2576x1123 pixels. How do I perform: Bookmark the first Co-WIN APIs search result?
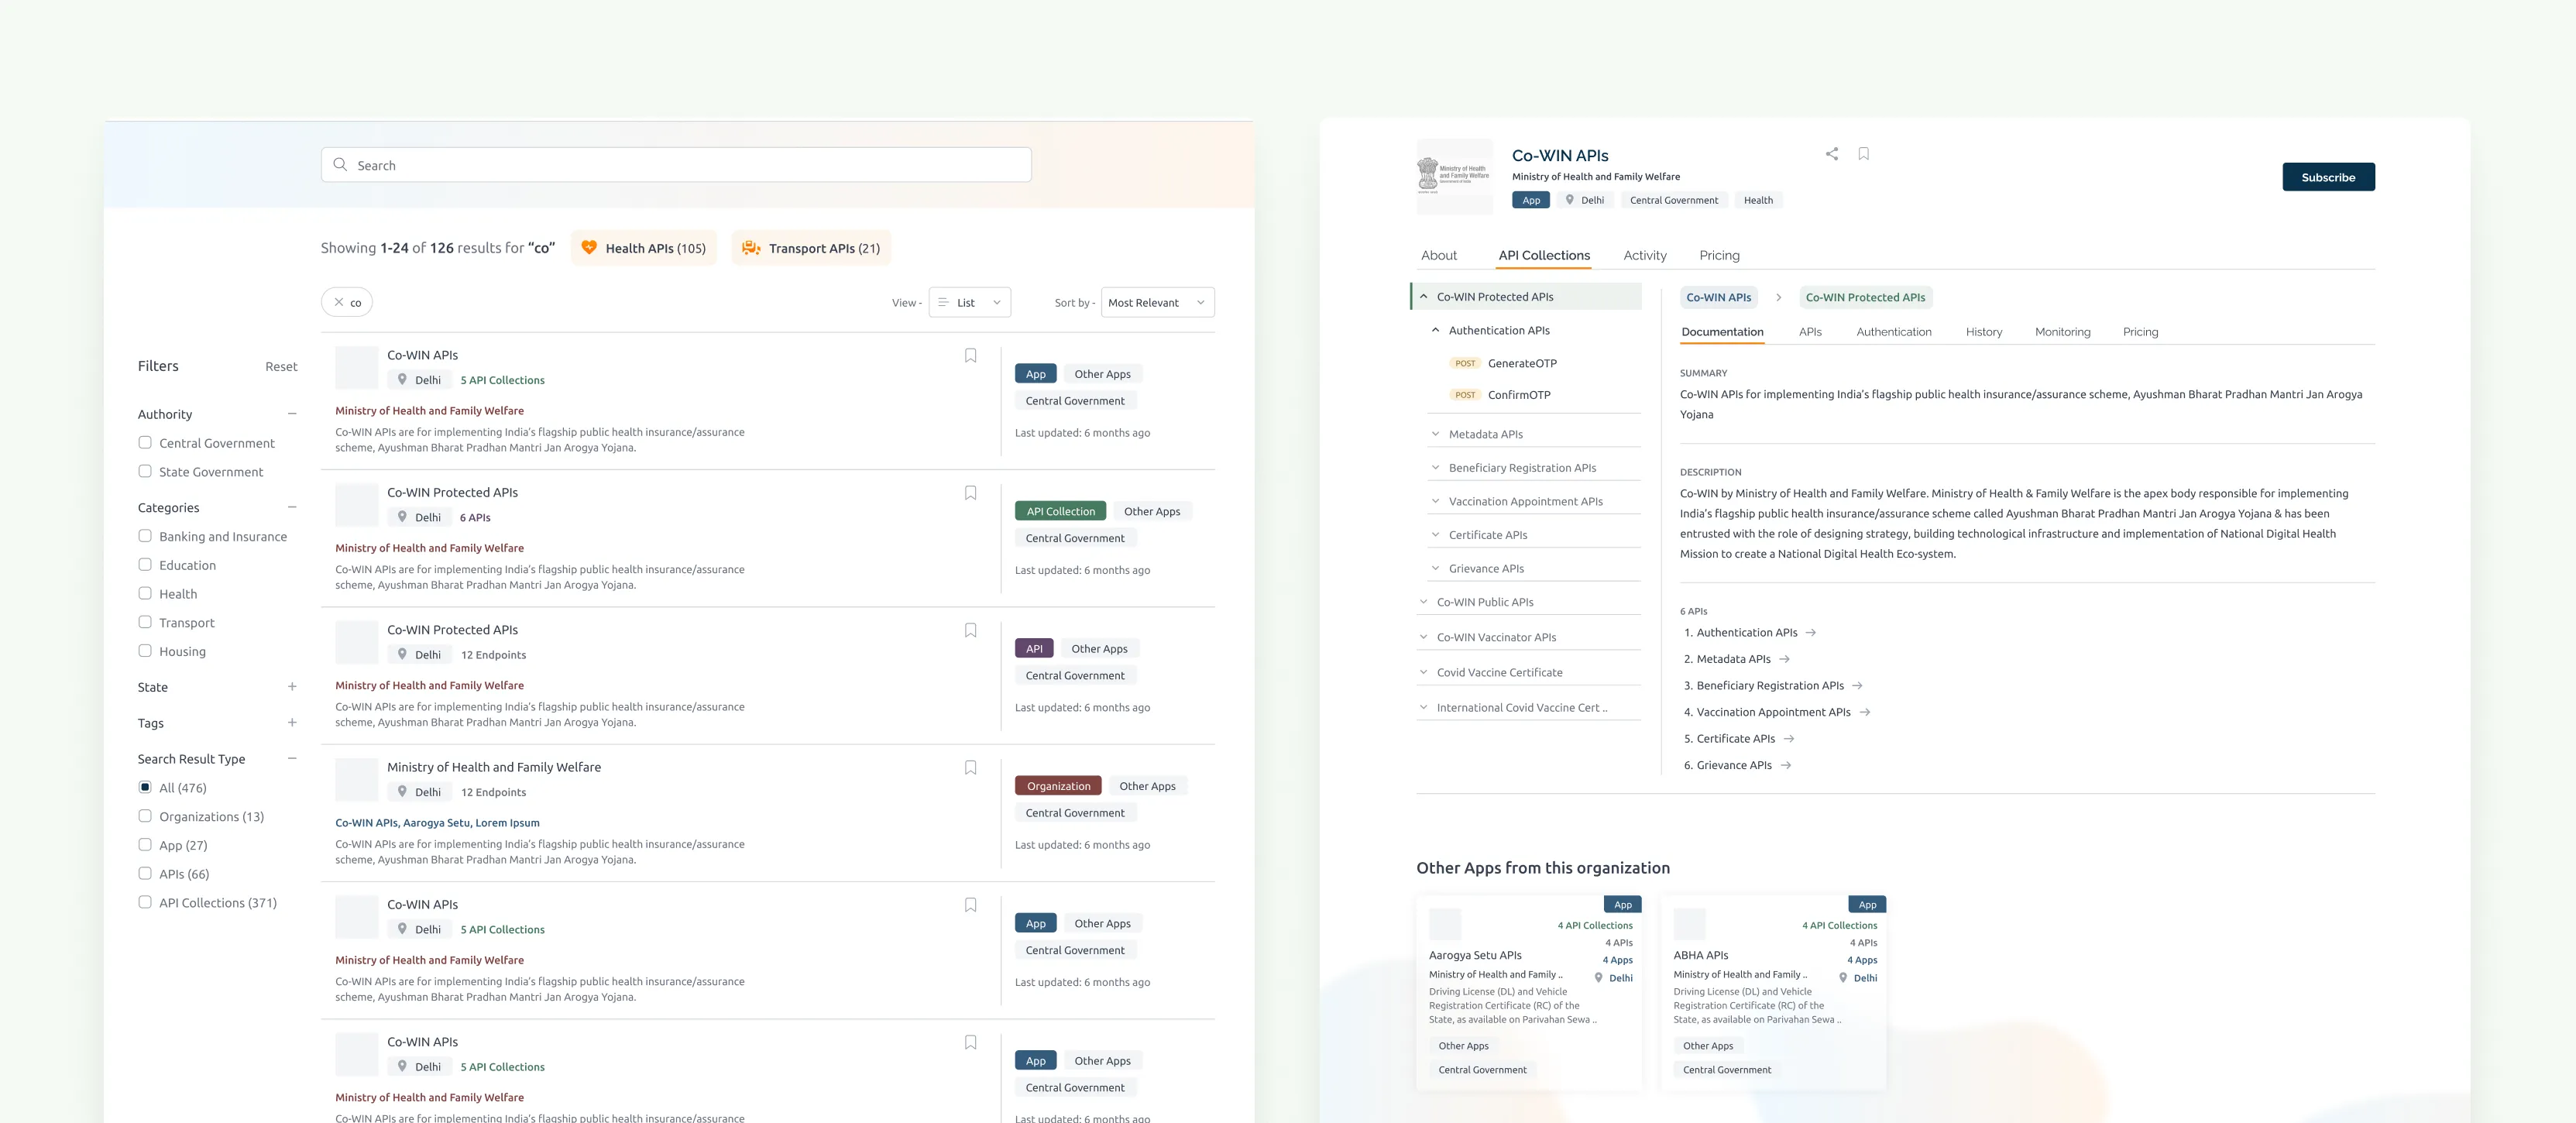970,356
